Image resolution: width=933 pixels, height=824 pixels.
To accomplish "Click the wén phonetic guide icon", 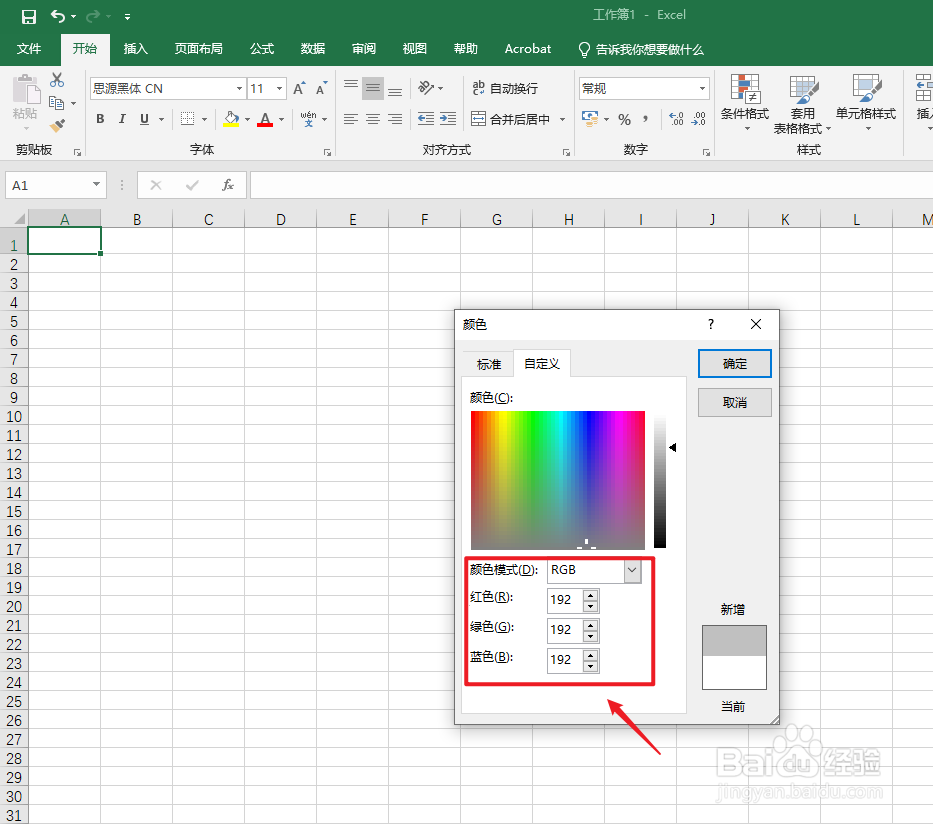I will (x=308, y=119).
